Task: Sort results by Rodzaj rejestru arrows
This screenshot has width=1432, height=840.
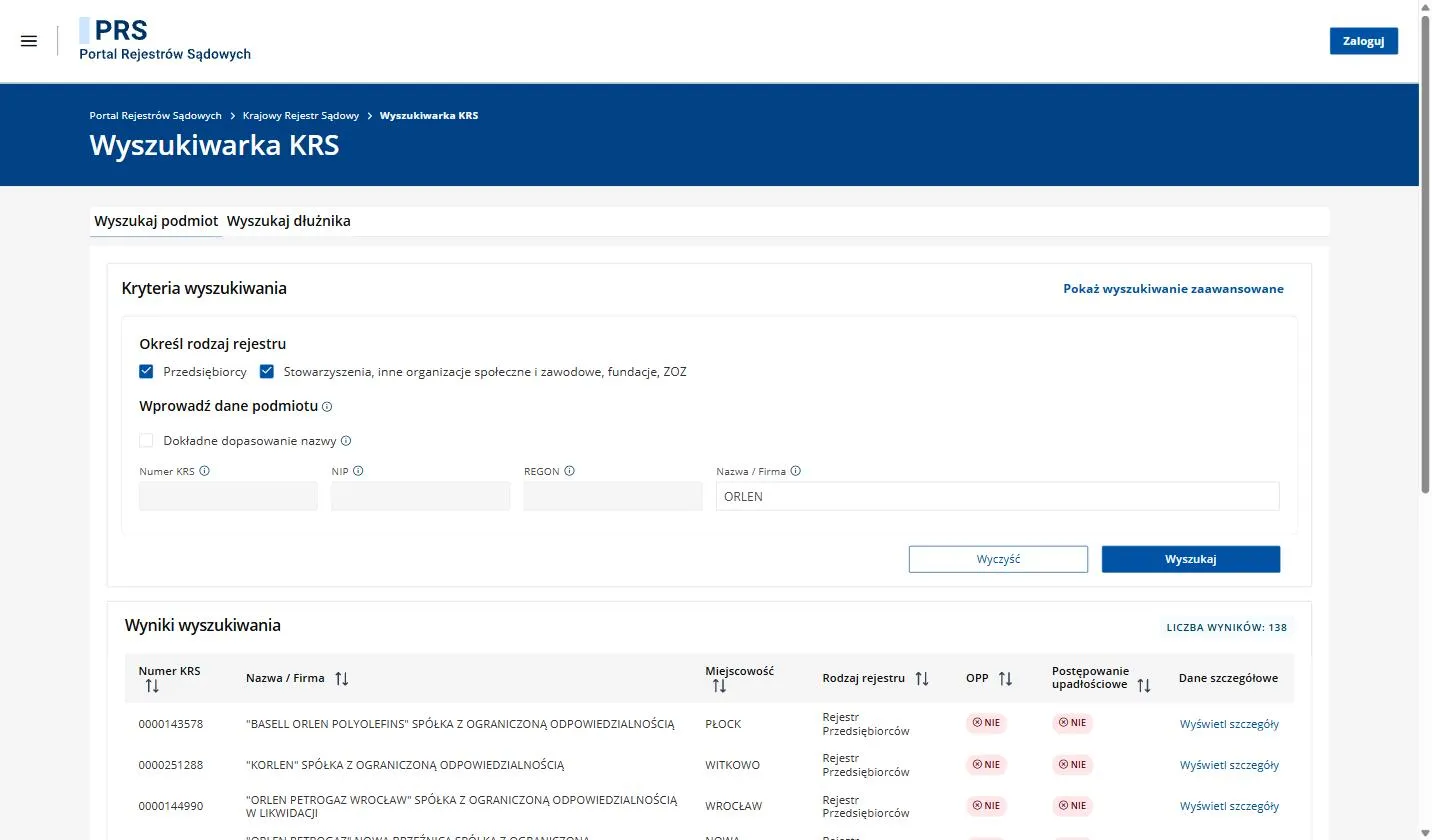Action: [922, 678]
